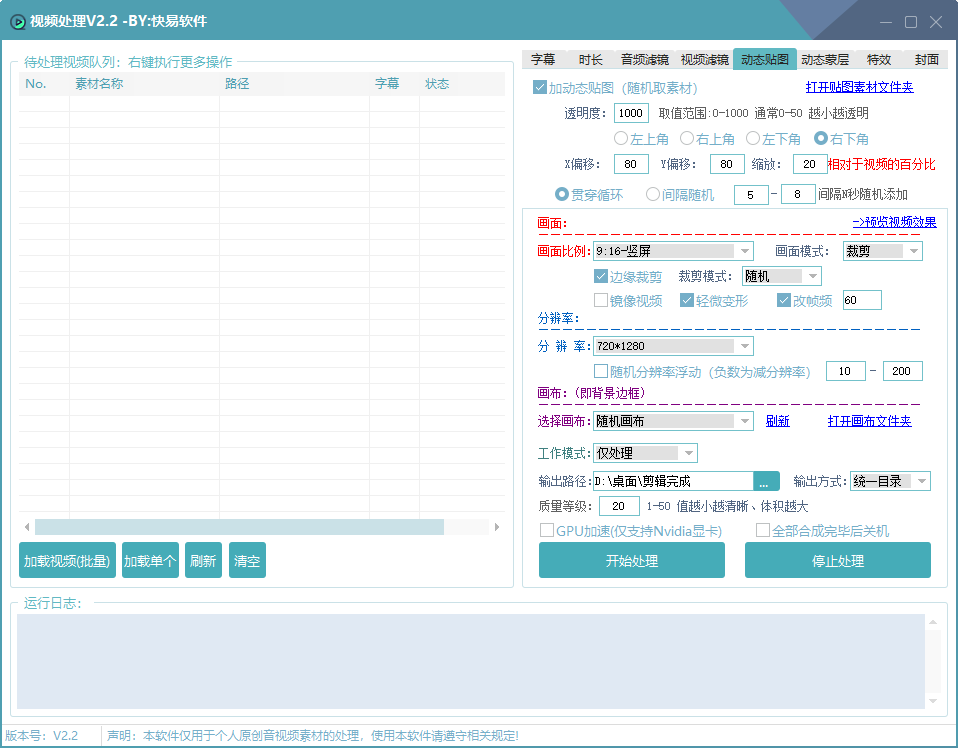Enable GPU加速 checkbox
The height and width of the screenshot is (748, 958).
547,531
